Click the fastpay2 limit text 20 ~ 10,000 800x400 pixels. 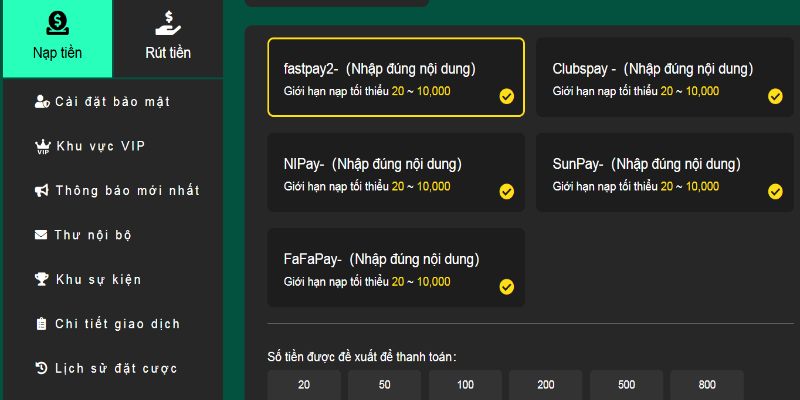pyautogui.click(x=421, y=91)
